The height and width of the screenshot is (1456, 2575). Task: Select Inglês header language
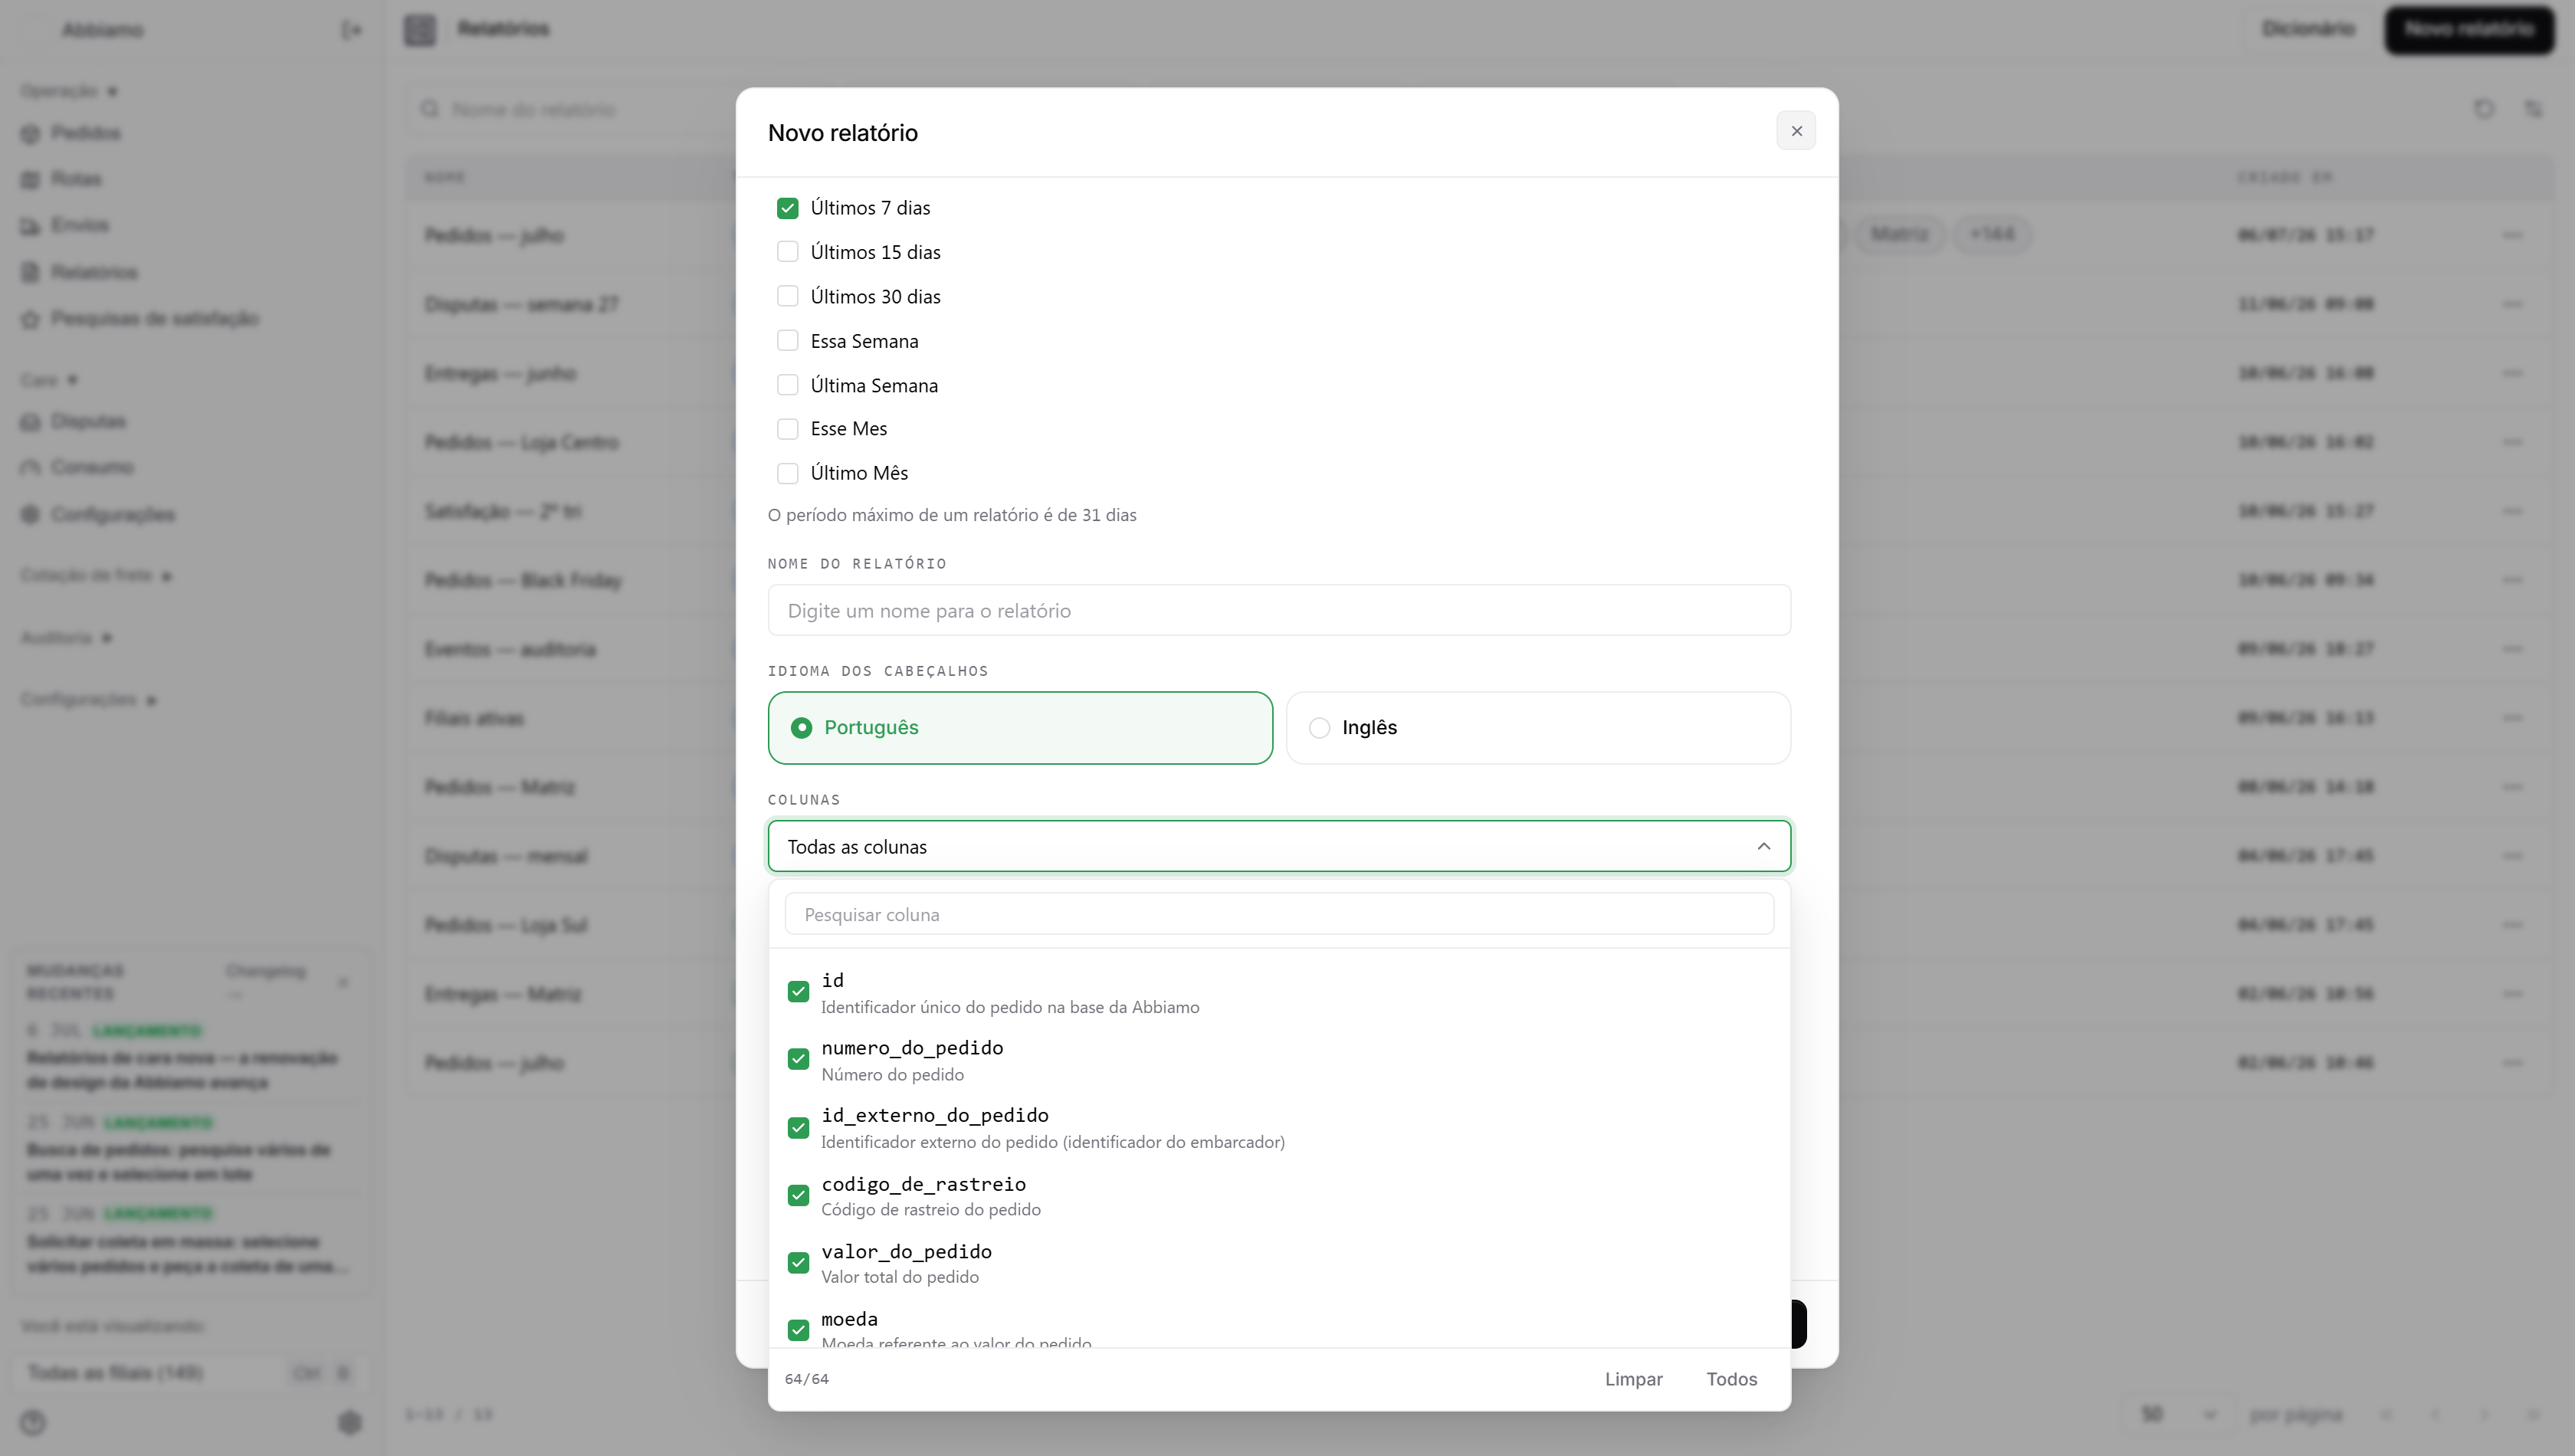point(1538,728)
